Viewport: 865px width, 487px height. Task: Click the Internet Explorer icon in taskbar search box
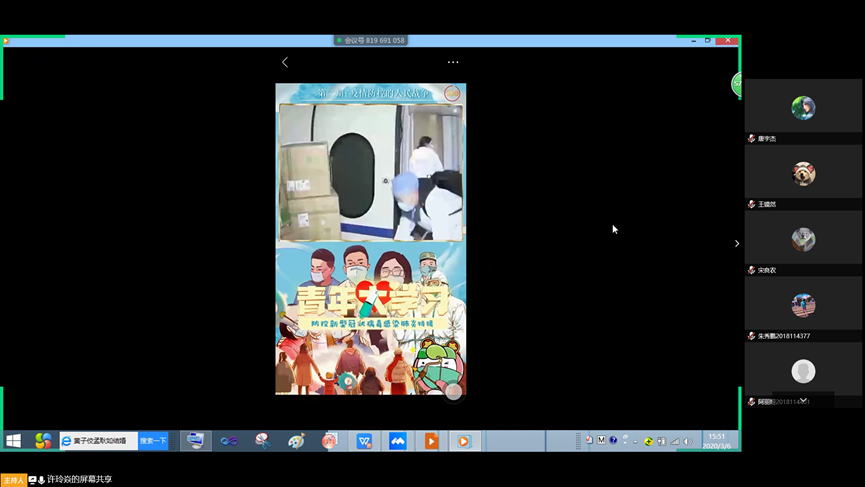(x=67, y=441)
